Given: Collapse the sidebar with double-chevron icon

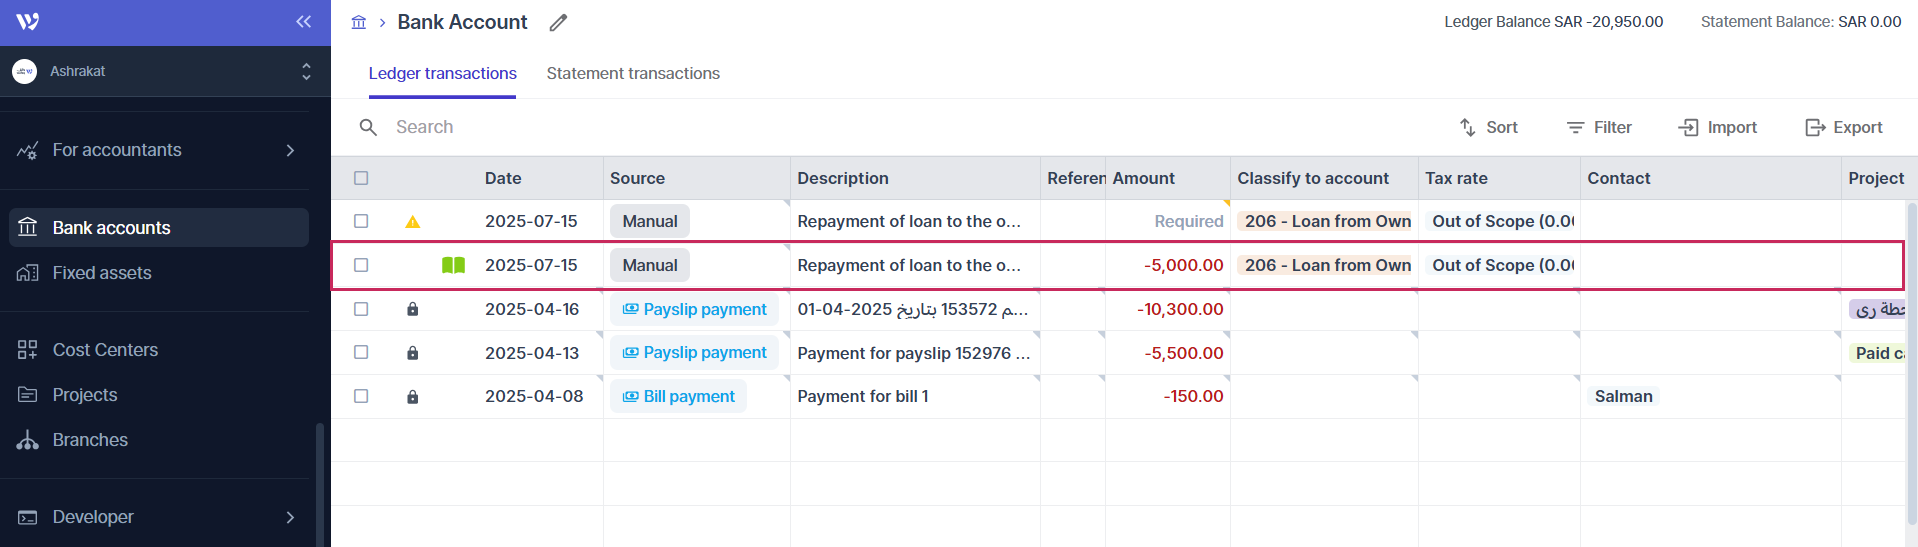Looking at the screenshot, I should (303, 22).
